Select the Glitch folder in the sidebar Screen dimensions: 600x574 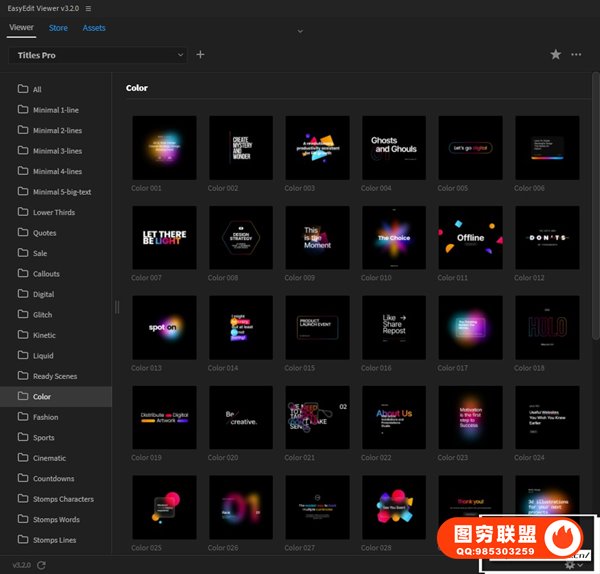pos(46,314)
